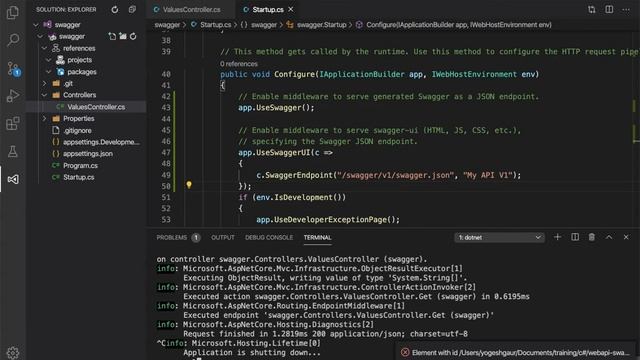Maximize panel with up chevron
This screenshot has width=640, height=360.
tap(609, 237)
